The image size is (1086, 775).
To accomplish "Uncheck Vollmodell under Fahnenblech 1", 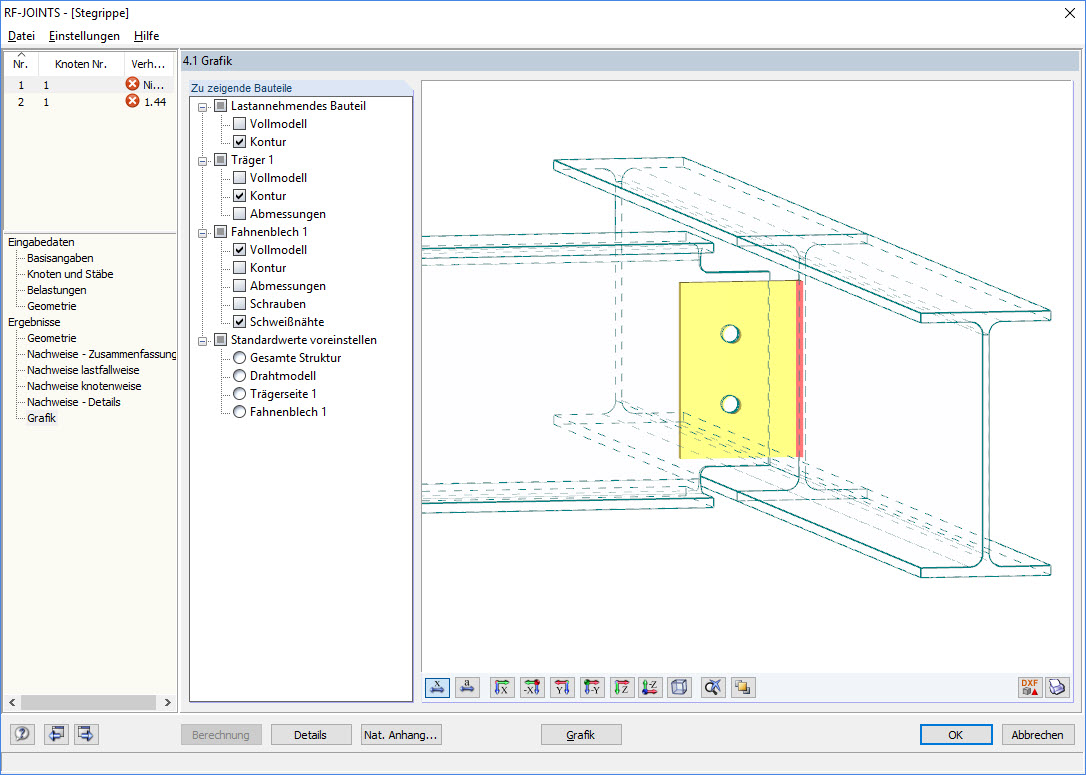I will coord(240,250).
